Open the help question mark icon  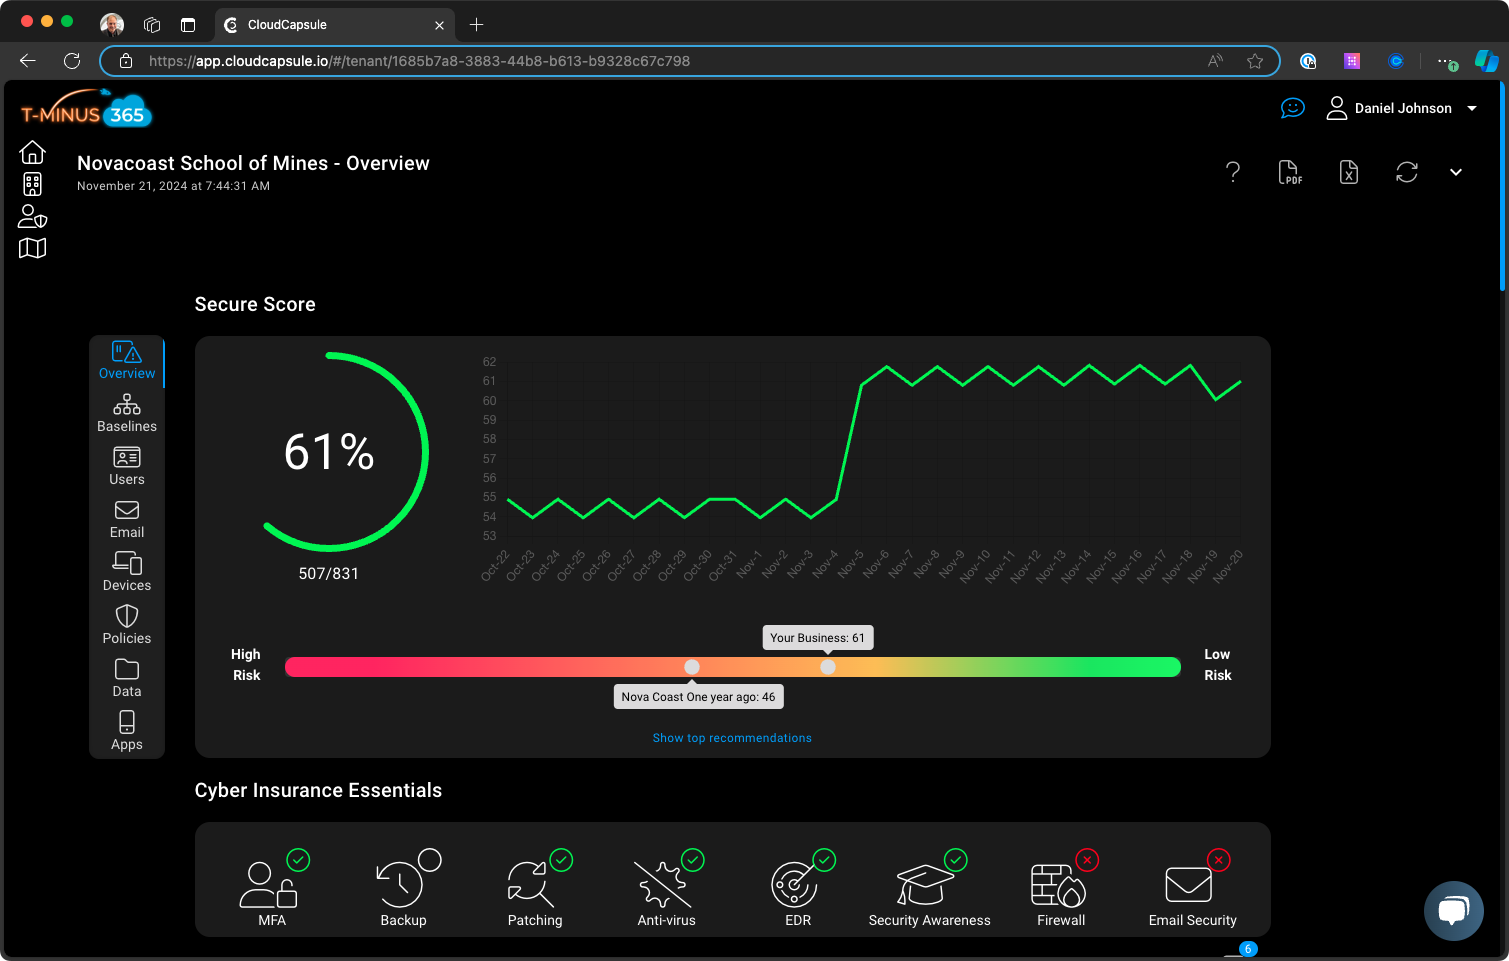coord(1233,172)
